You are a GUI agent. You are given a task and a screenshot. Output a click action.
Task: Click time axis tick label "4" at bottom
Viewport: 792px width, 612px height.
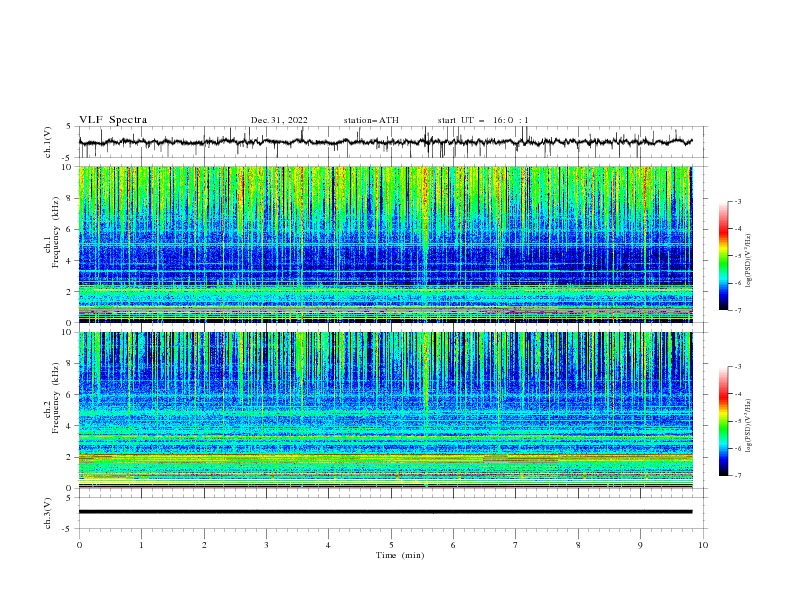point(328,545)
